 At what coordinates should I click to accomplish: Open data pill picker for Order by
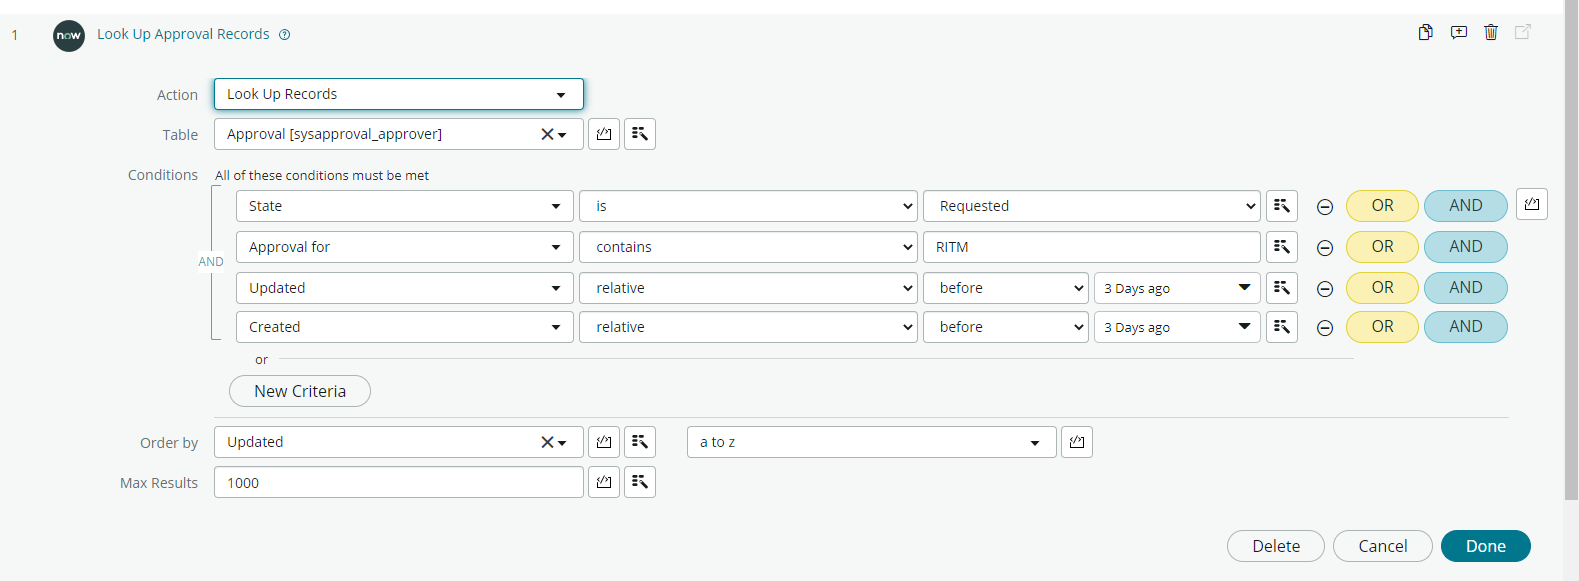(x=604, y=442)
